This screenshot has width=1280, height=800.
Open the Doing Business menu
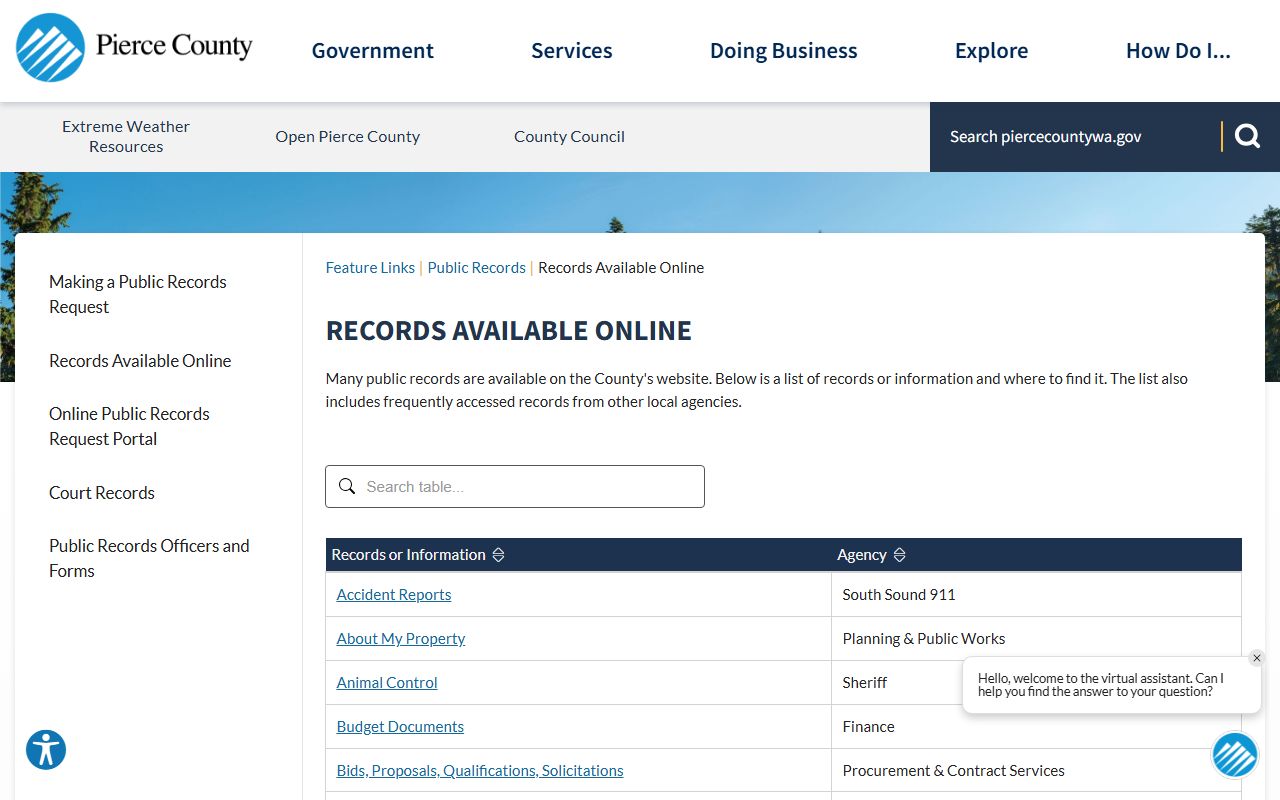pos(784,51)
